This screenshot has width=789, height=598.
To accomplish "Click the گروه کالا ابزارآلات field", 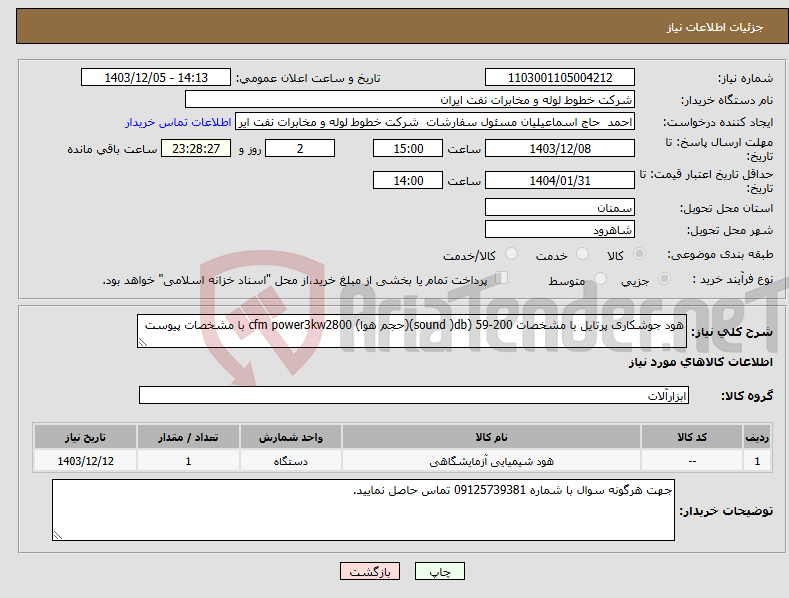I will 414,395.
